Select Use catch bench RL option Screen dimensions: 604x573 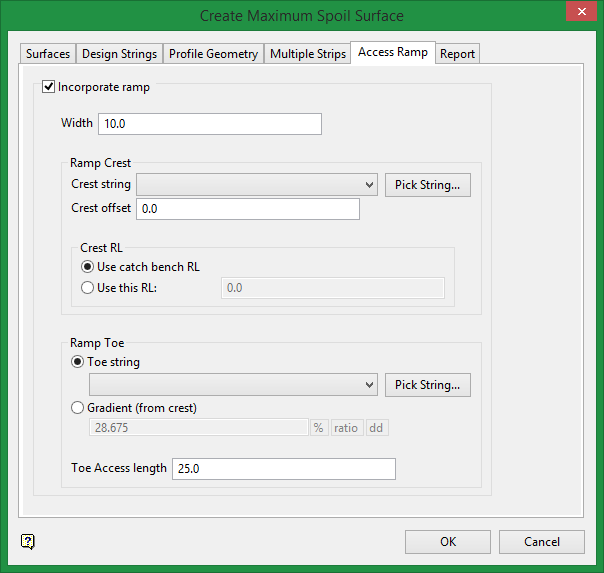[x=88, y=267]
